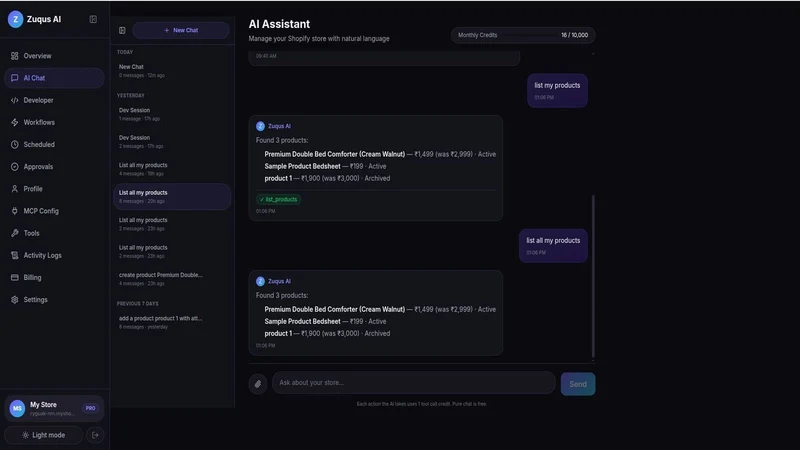Screen dimensions: 800x450
Task: Open 'List all my products' chat with 4 messages
Action: click(172, 169)
